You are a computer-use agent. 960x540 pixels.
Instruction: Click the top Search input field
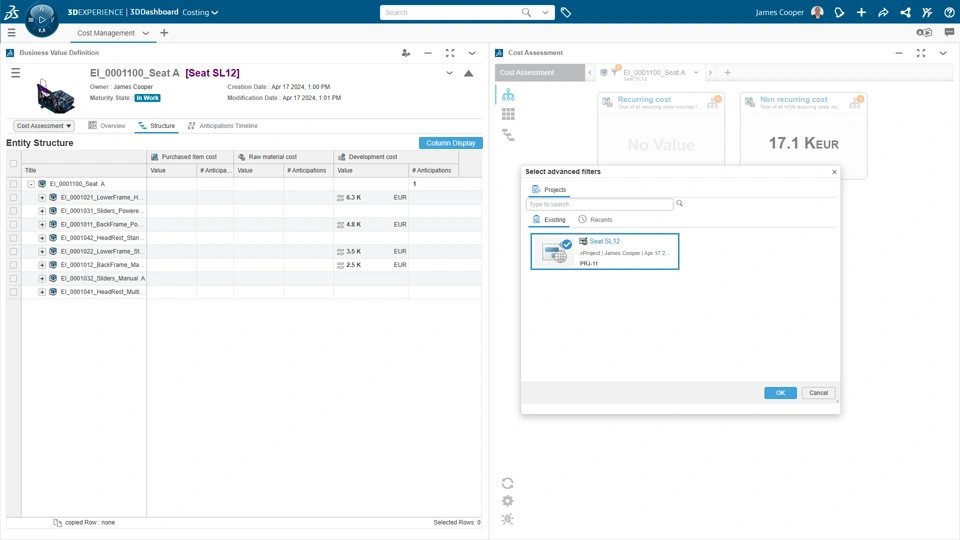click(x=450, y=12)
